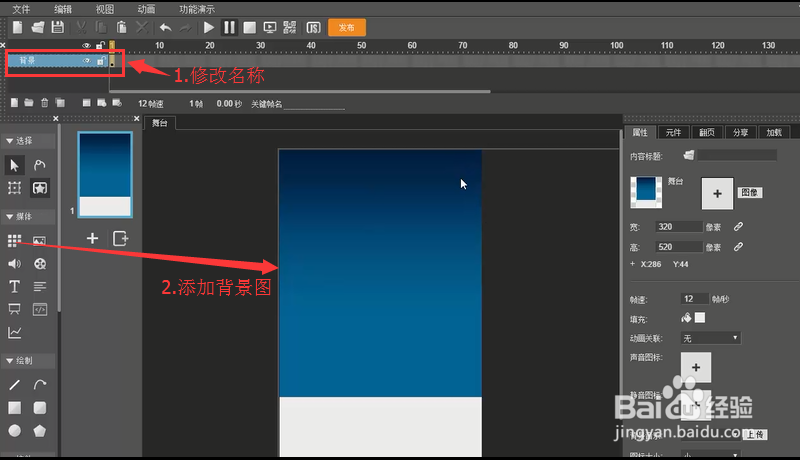Collapse the 选择 tool section

pos(10,141)
